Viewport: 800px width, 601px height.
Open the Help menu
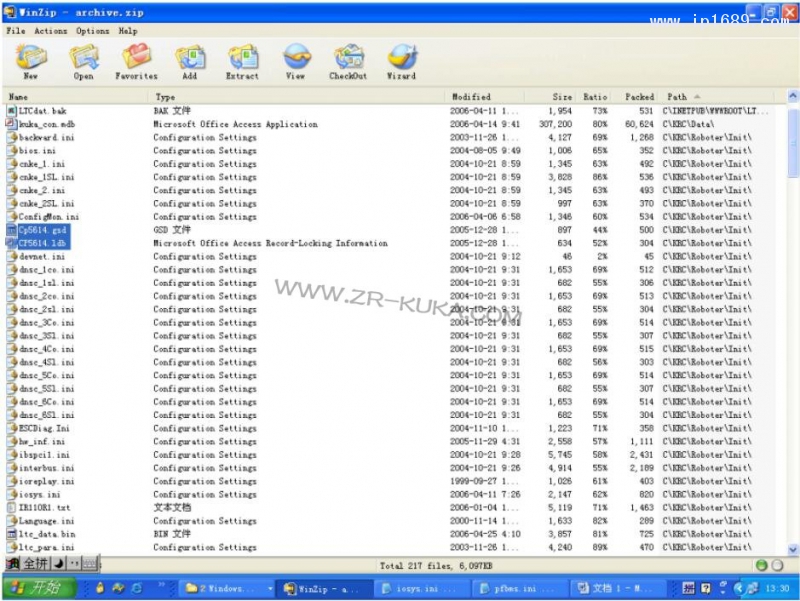(128, 31)
